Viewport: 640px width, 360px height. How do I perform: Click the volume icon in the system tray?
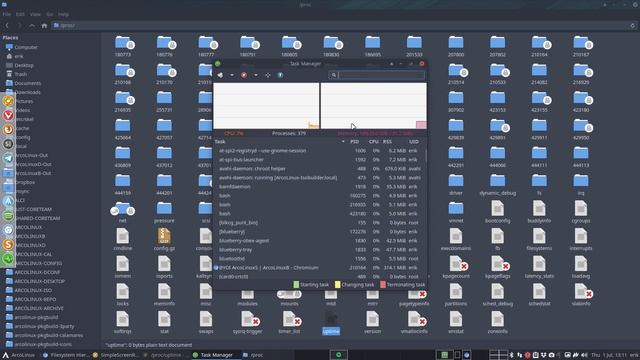[584, 355]
